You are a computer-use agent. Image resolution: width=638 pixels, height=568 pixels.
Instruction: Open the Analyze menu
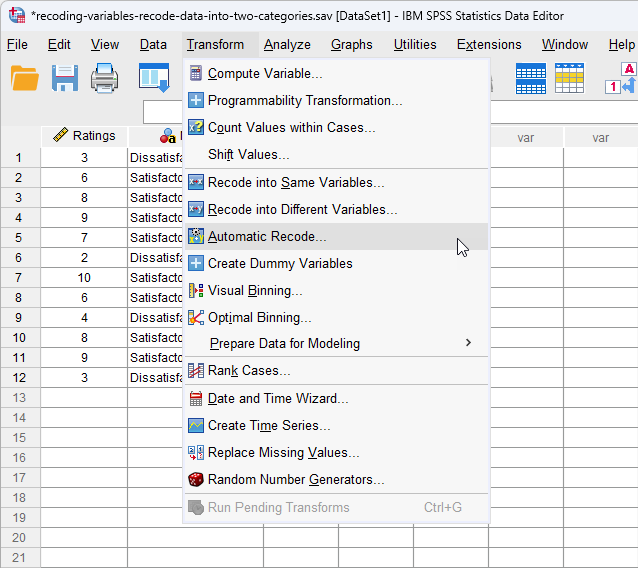pyautogui.click(x=287, y=44)
